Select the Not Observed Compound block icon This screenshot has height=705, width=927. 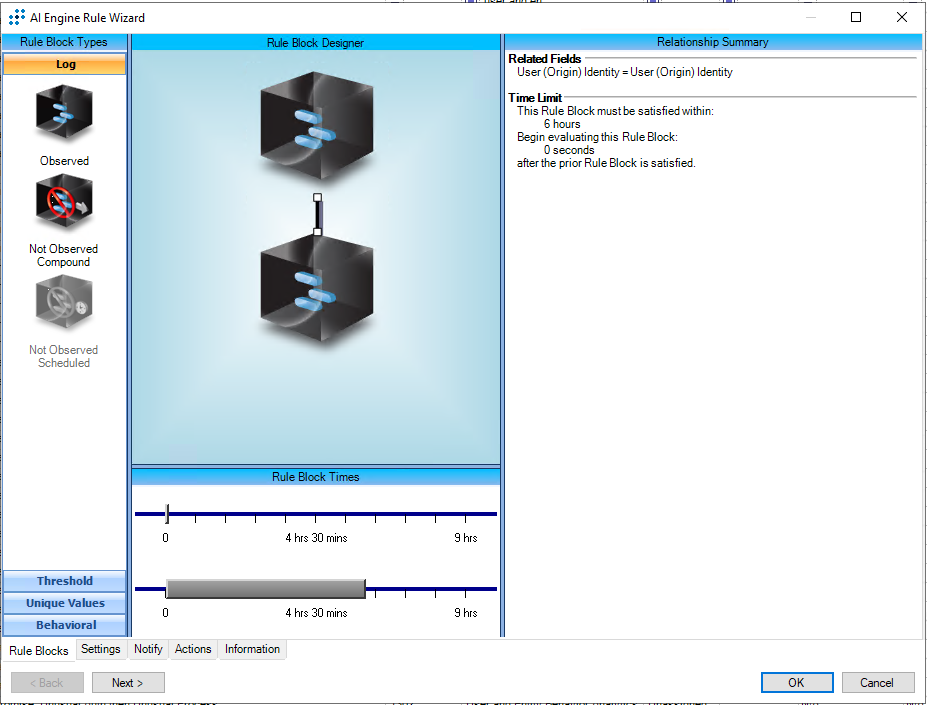64,203
